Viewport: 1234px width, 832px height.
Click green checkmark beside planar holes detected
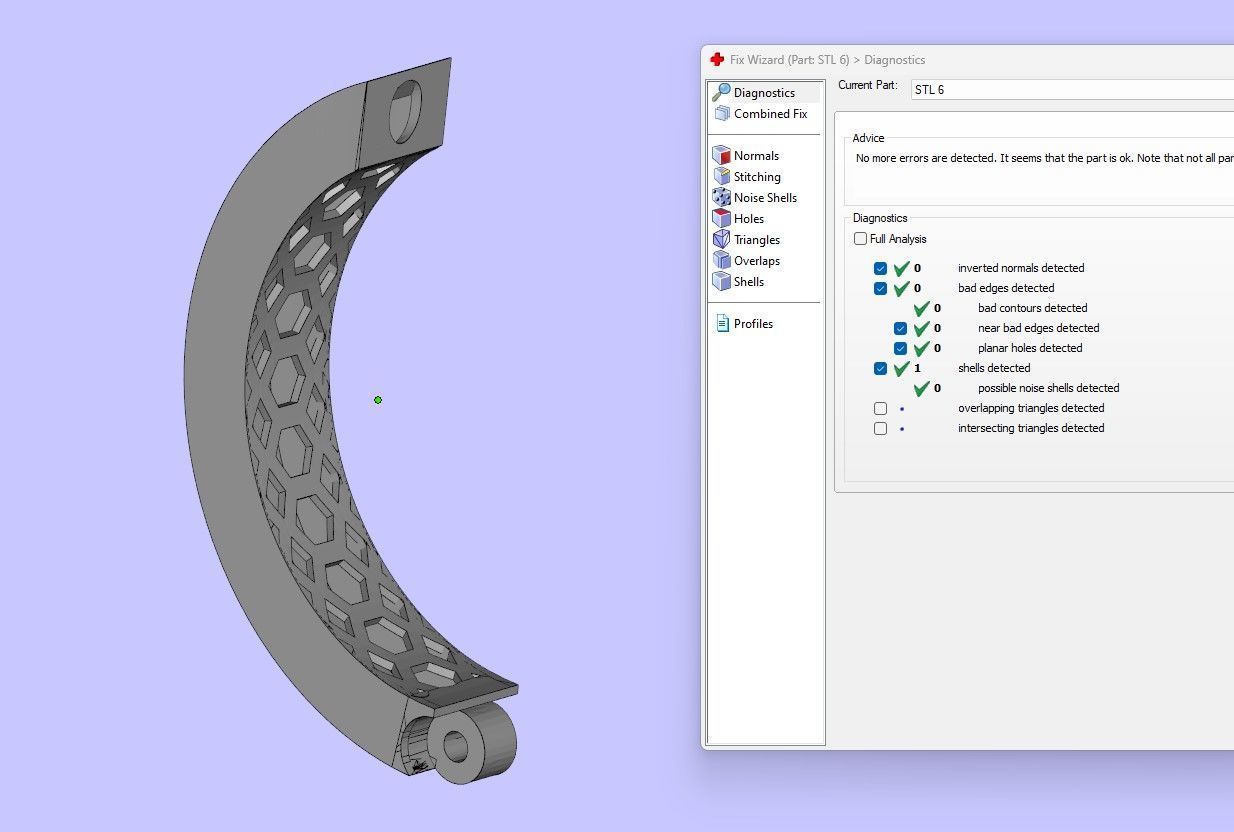(x=921, y=348)
